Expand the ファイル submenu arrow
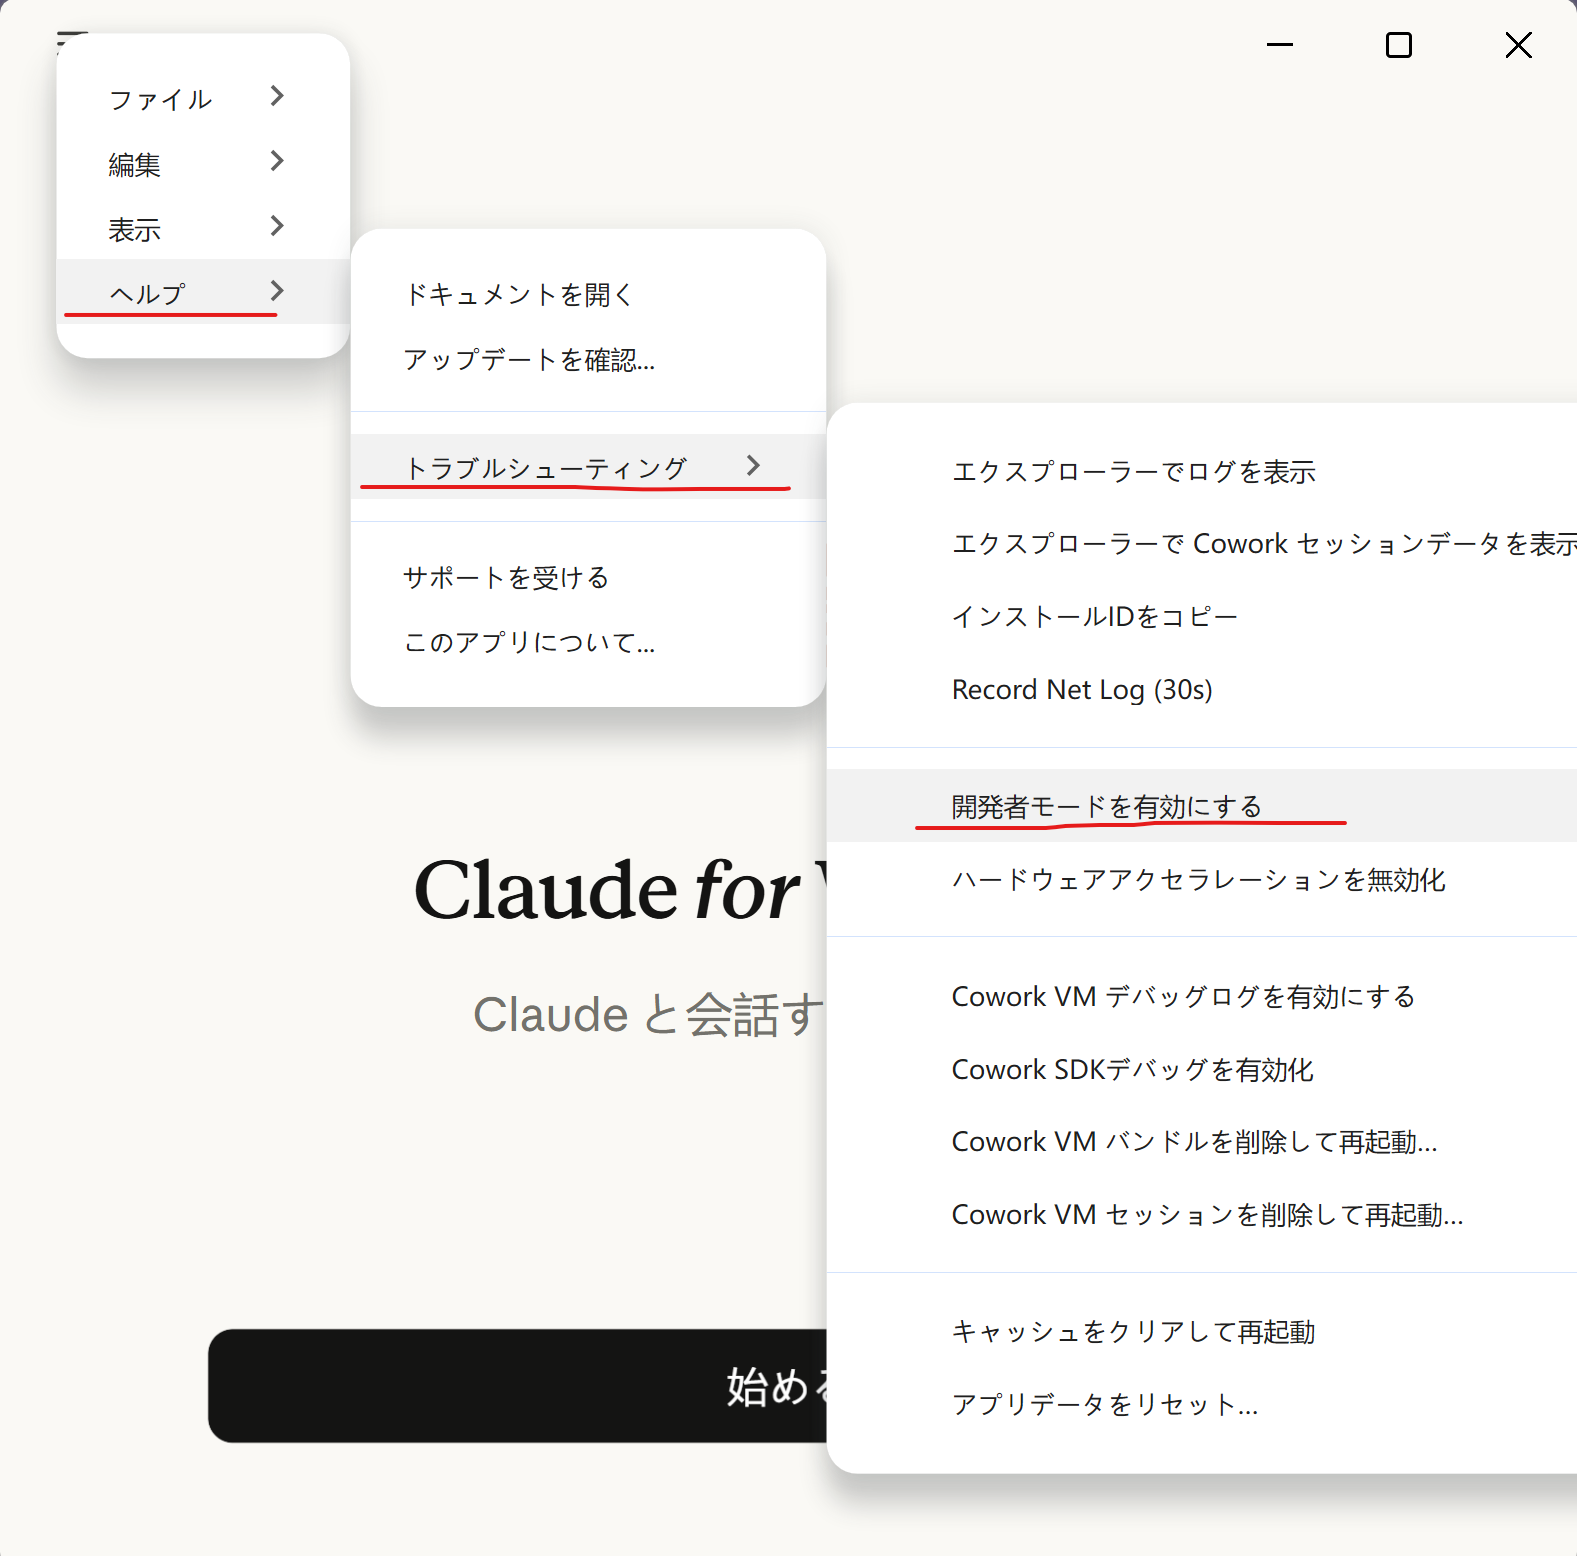1577x1556 pixels. pyautogui.click(x=277, y=96)
